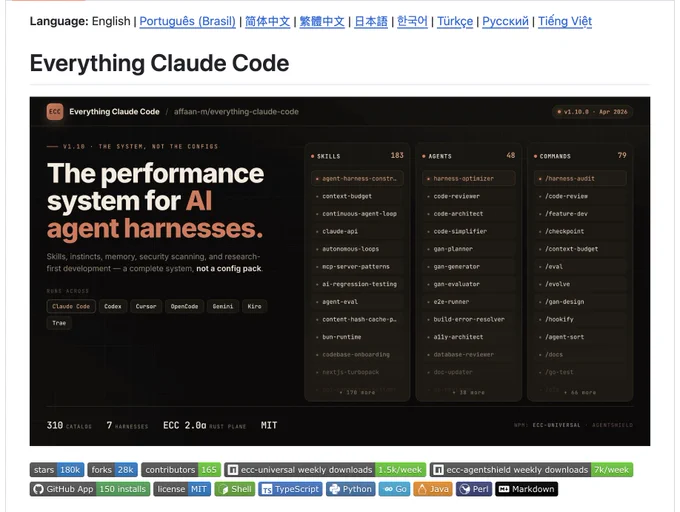
Task: Choose the Türkçe language link
Action: tap(455, 21)
